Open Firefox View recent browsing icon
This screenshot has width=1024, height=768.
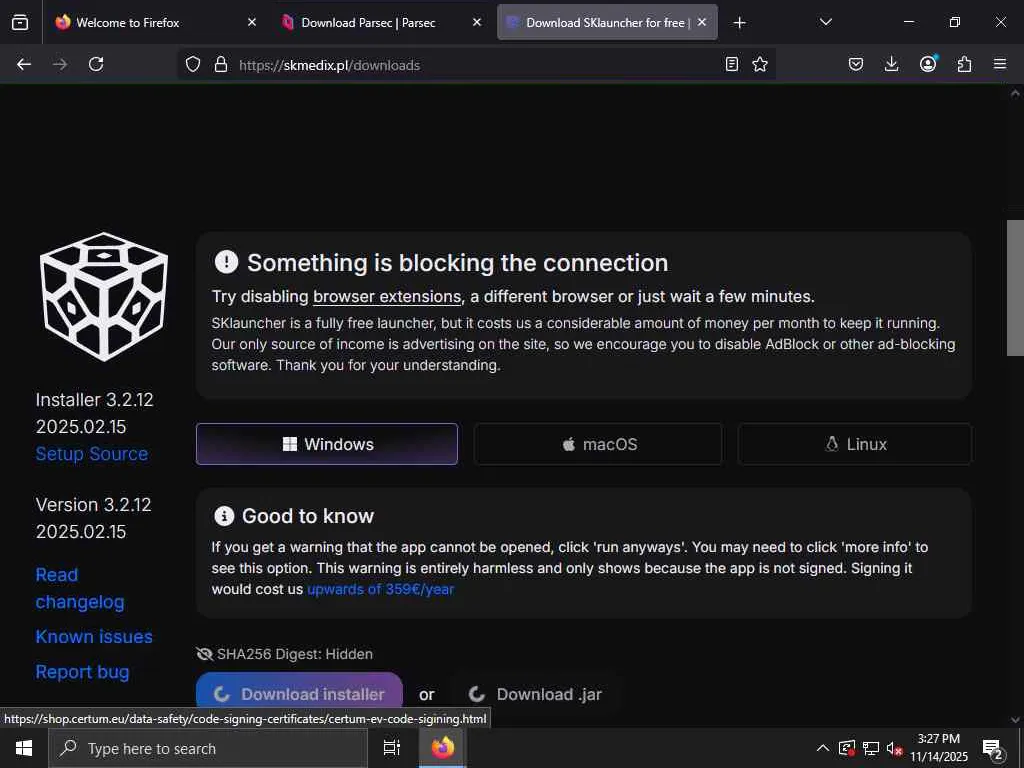coord(20,23)
